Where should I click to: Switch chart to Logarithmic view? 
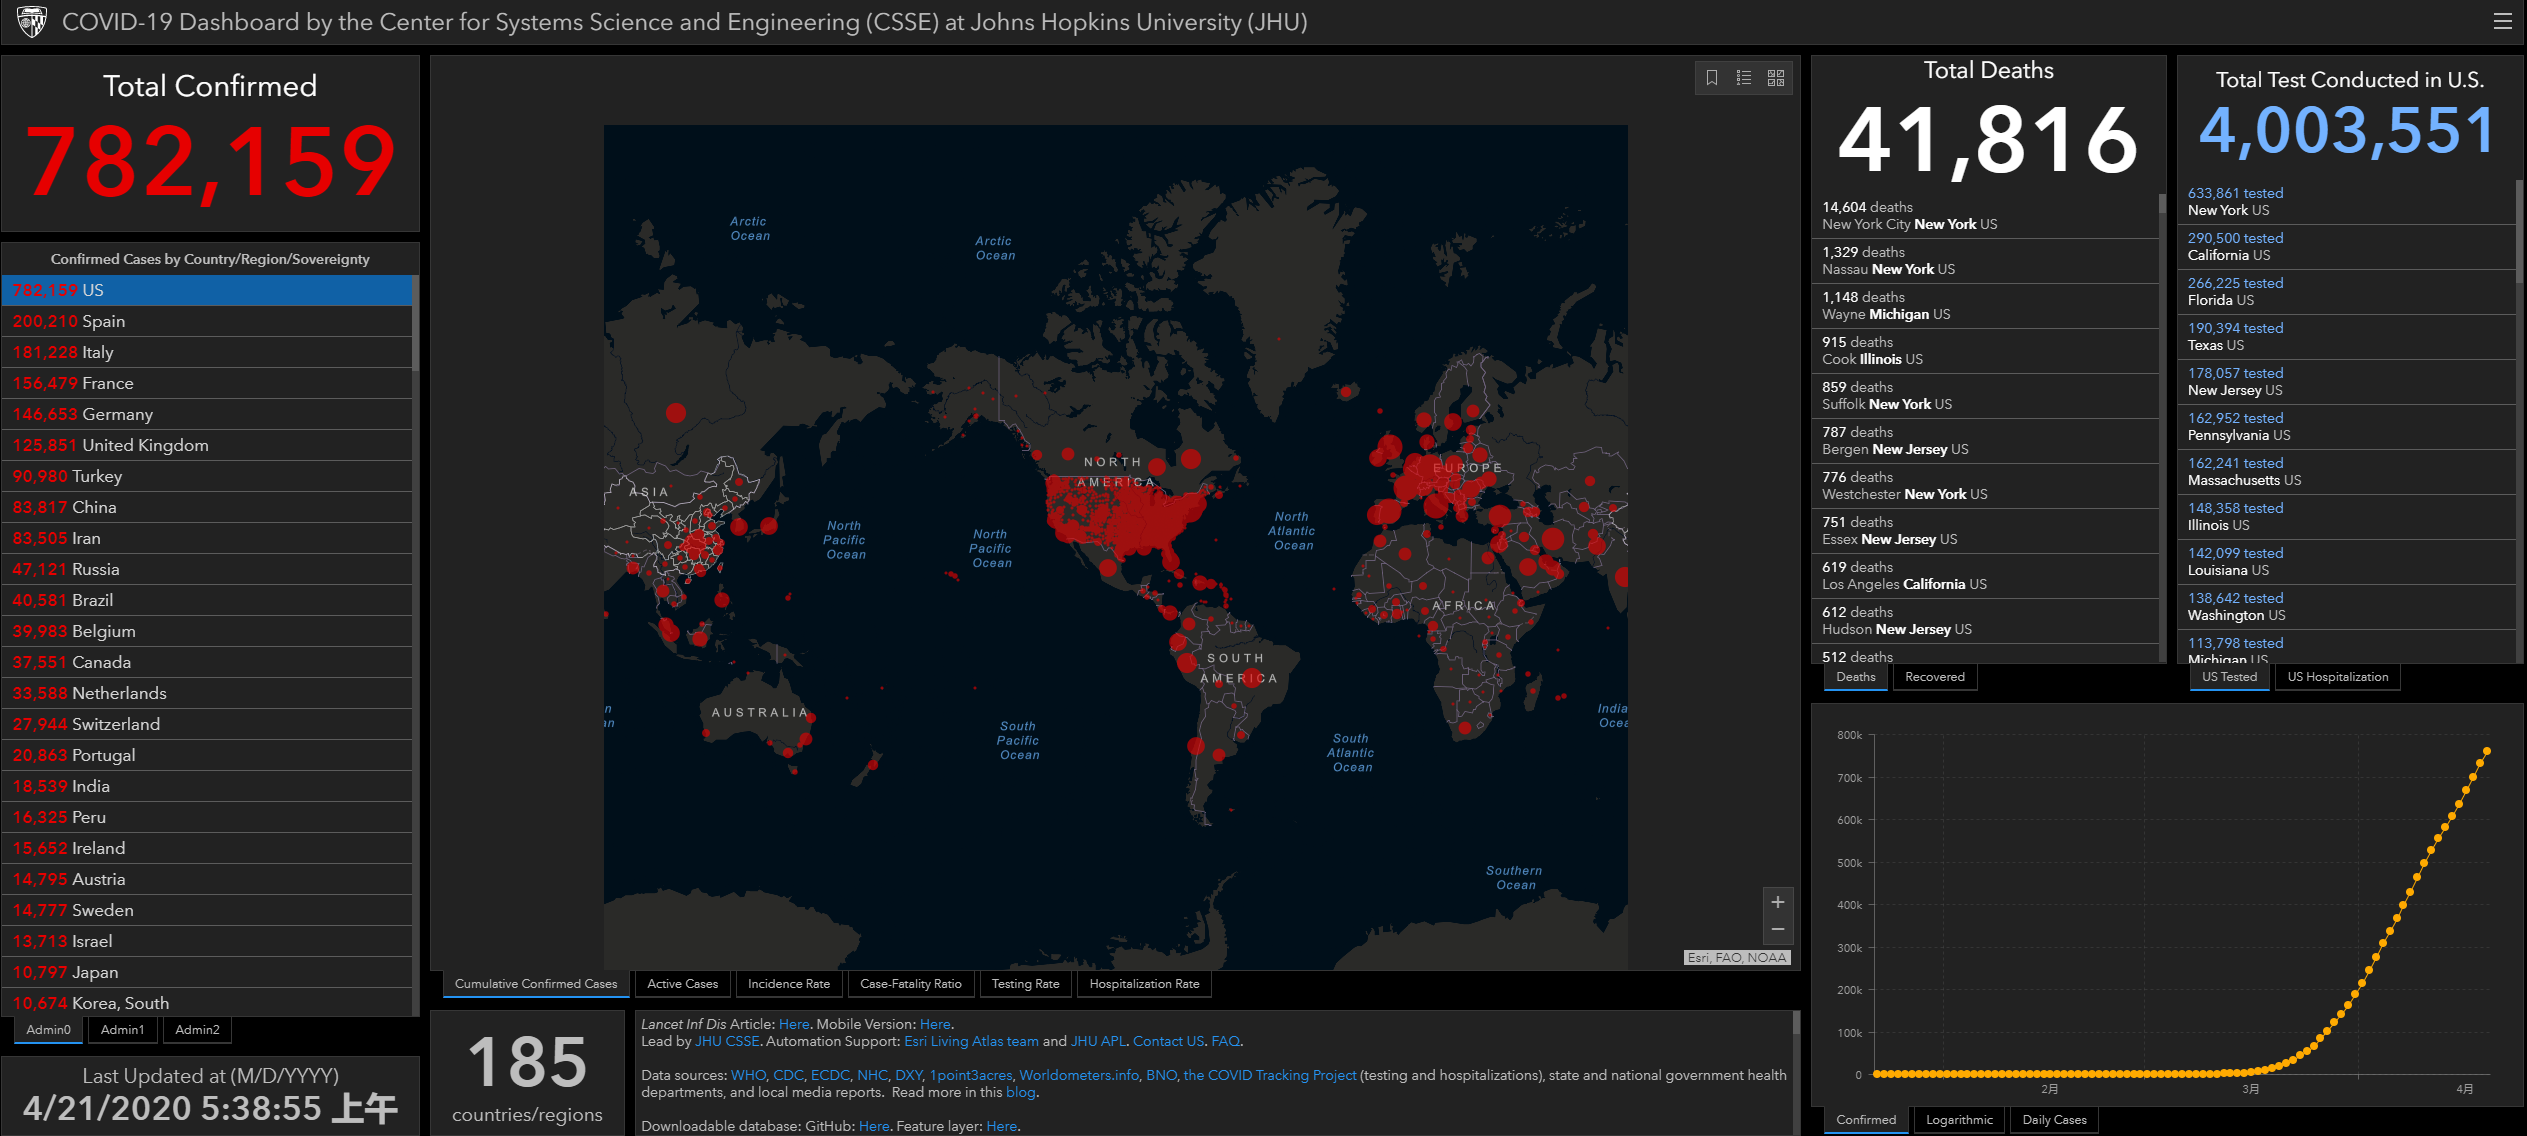(1959, 1120)
